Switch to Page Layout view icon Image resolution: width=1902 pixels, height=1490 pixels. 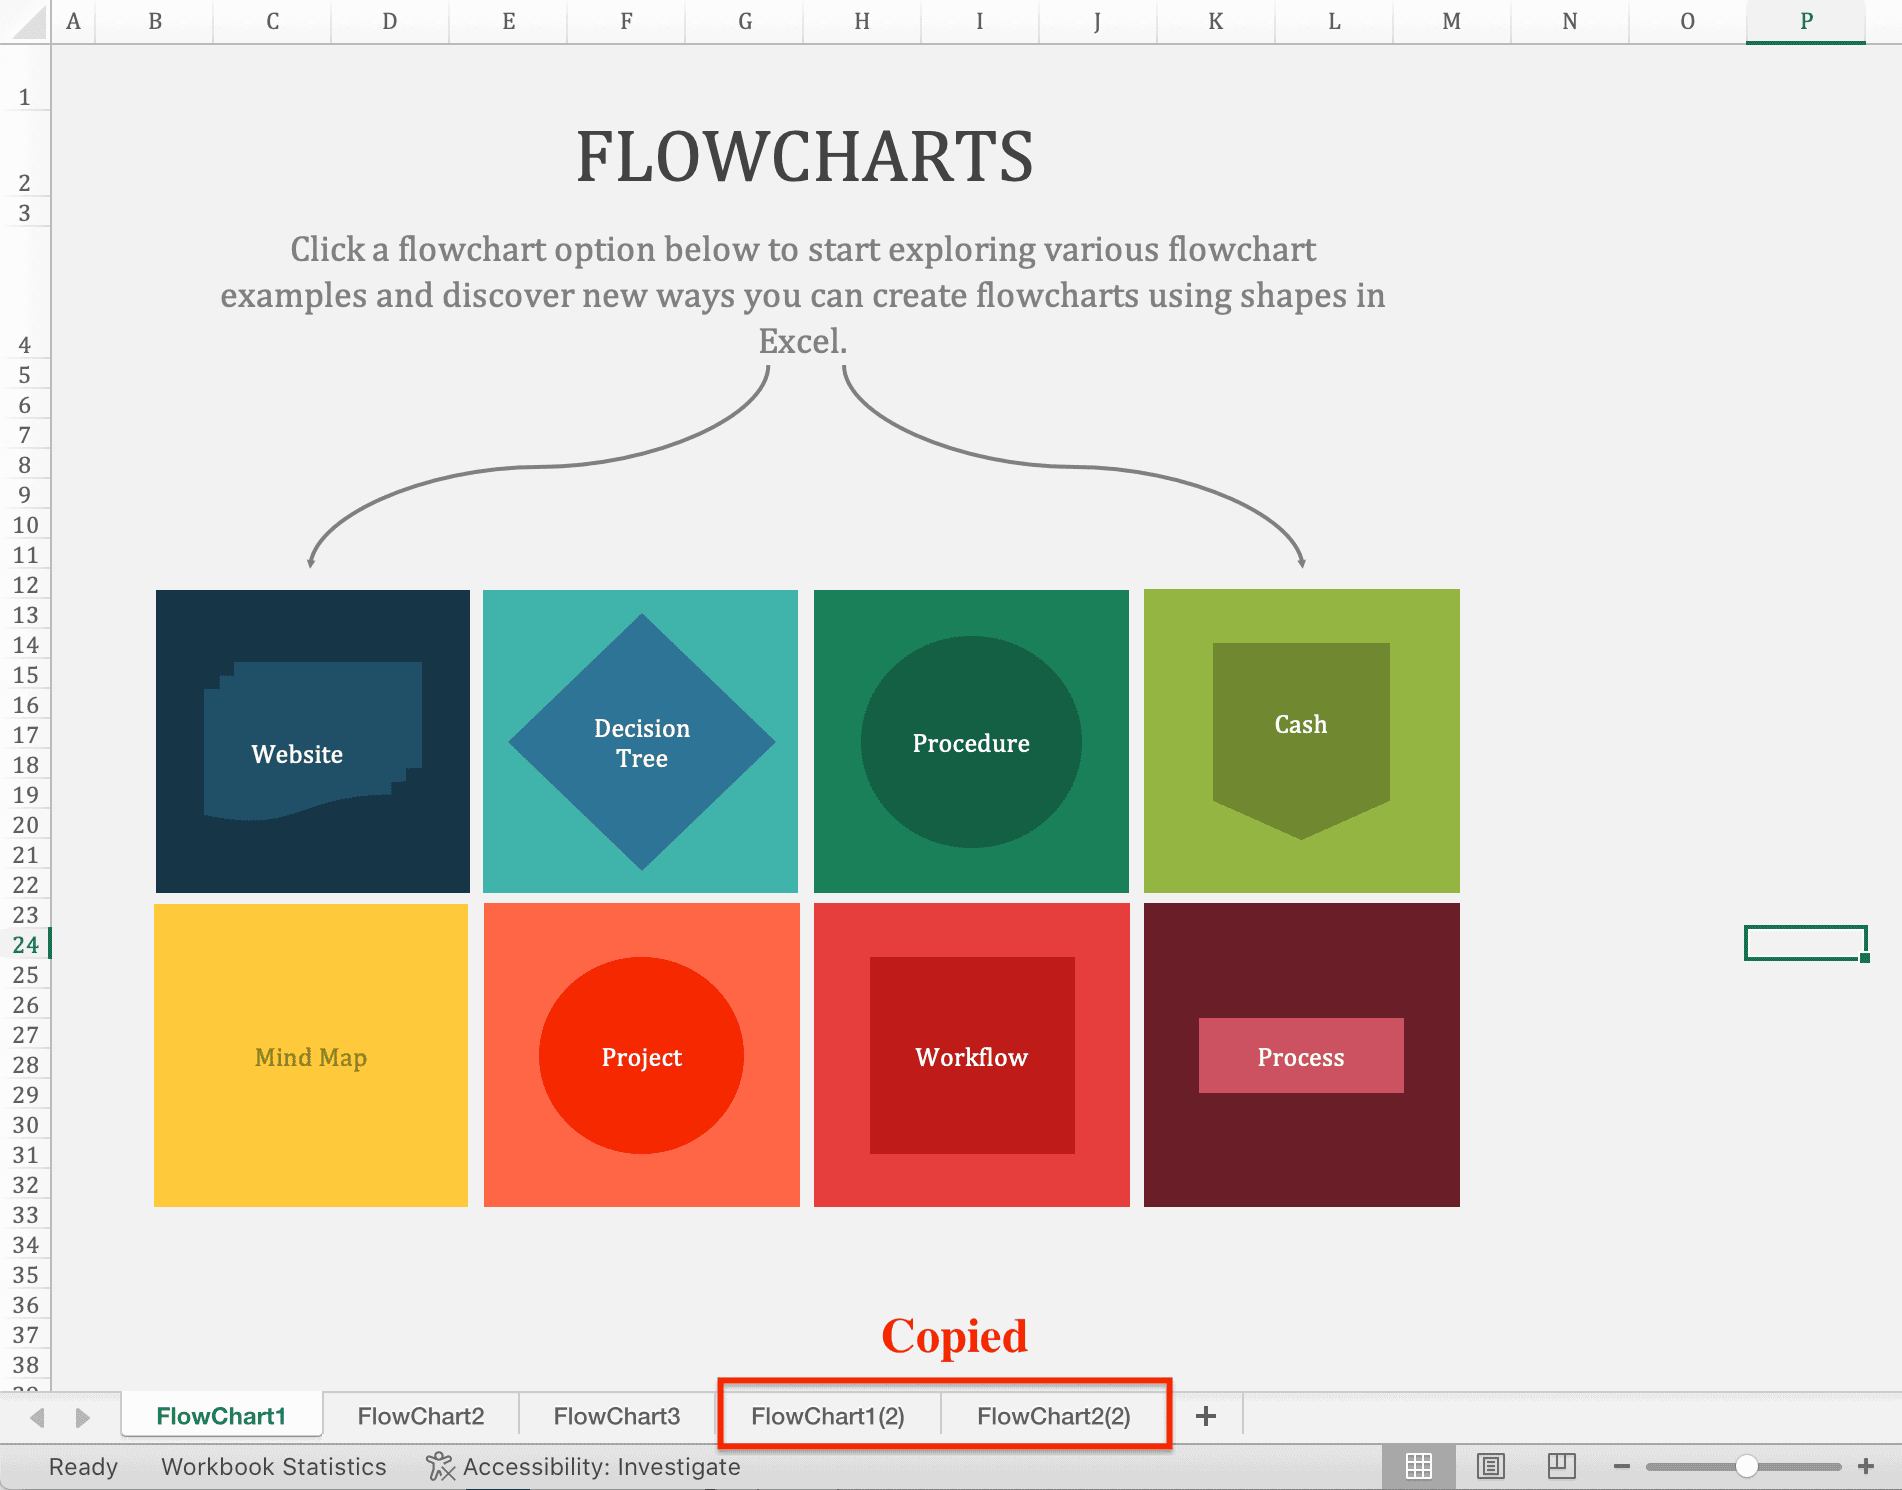pos(1490,1466)
